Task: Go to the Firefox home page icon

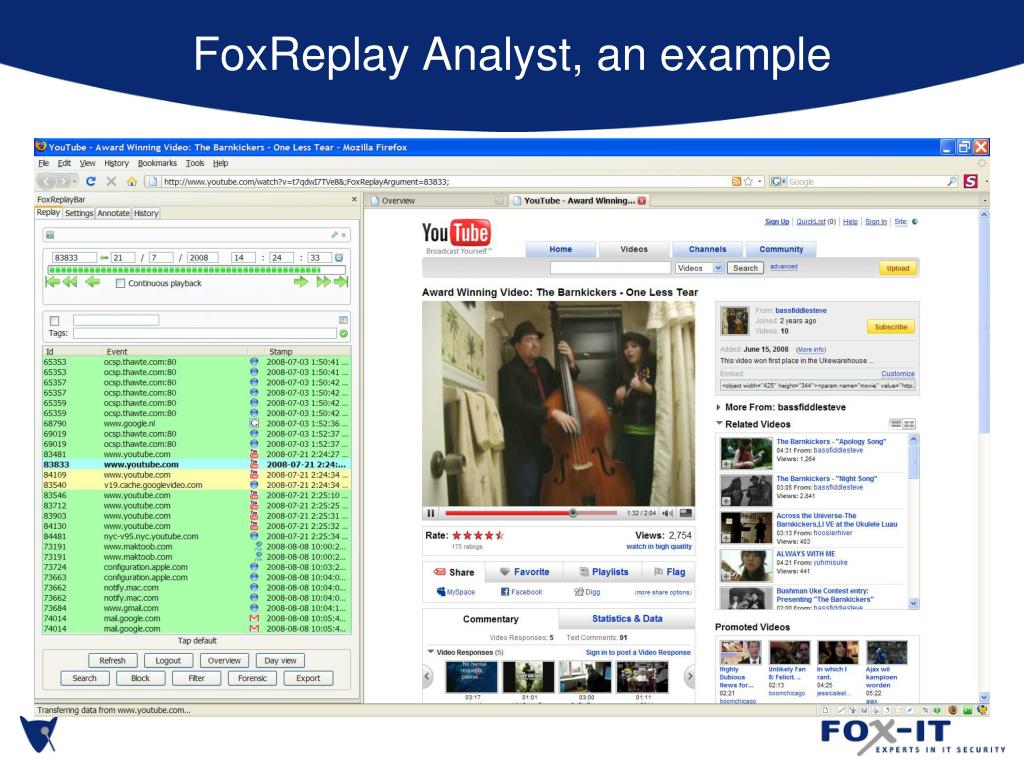Action: click(131, 182)
